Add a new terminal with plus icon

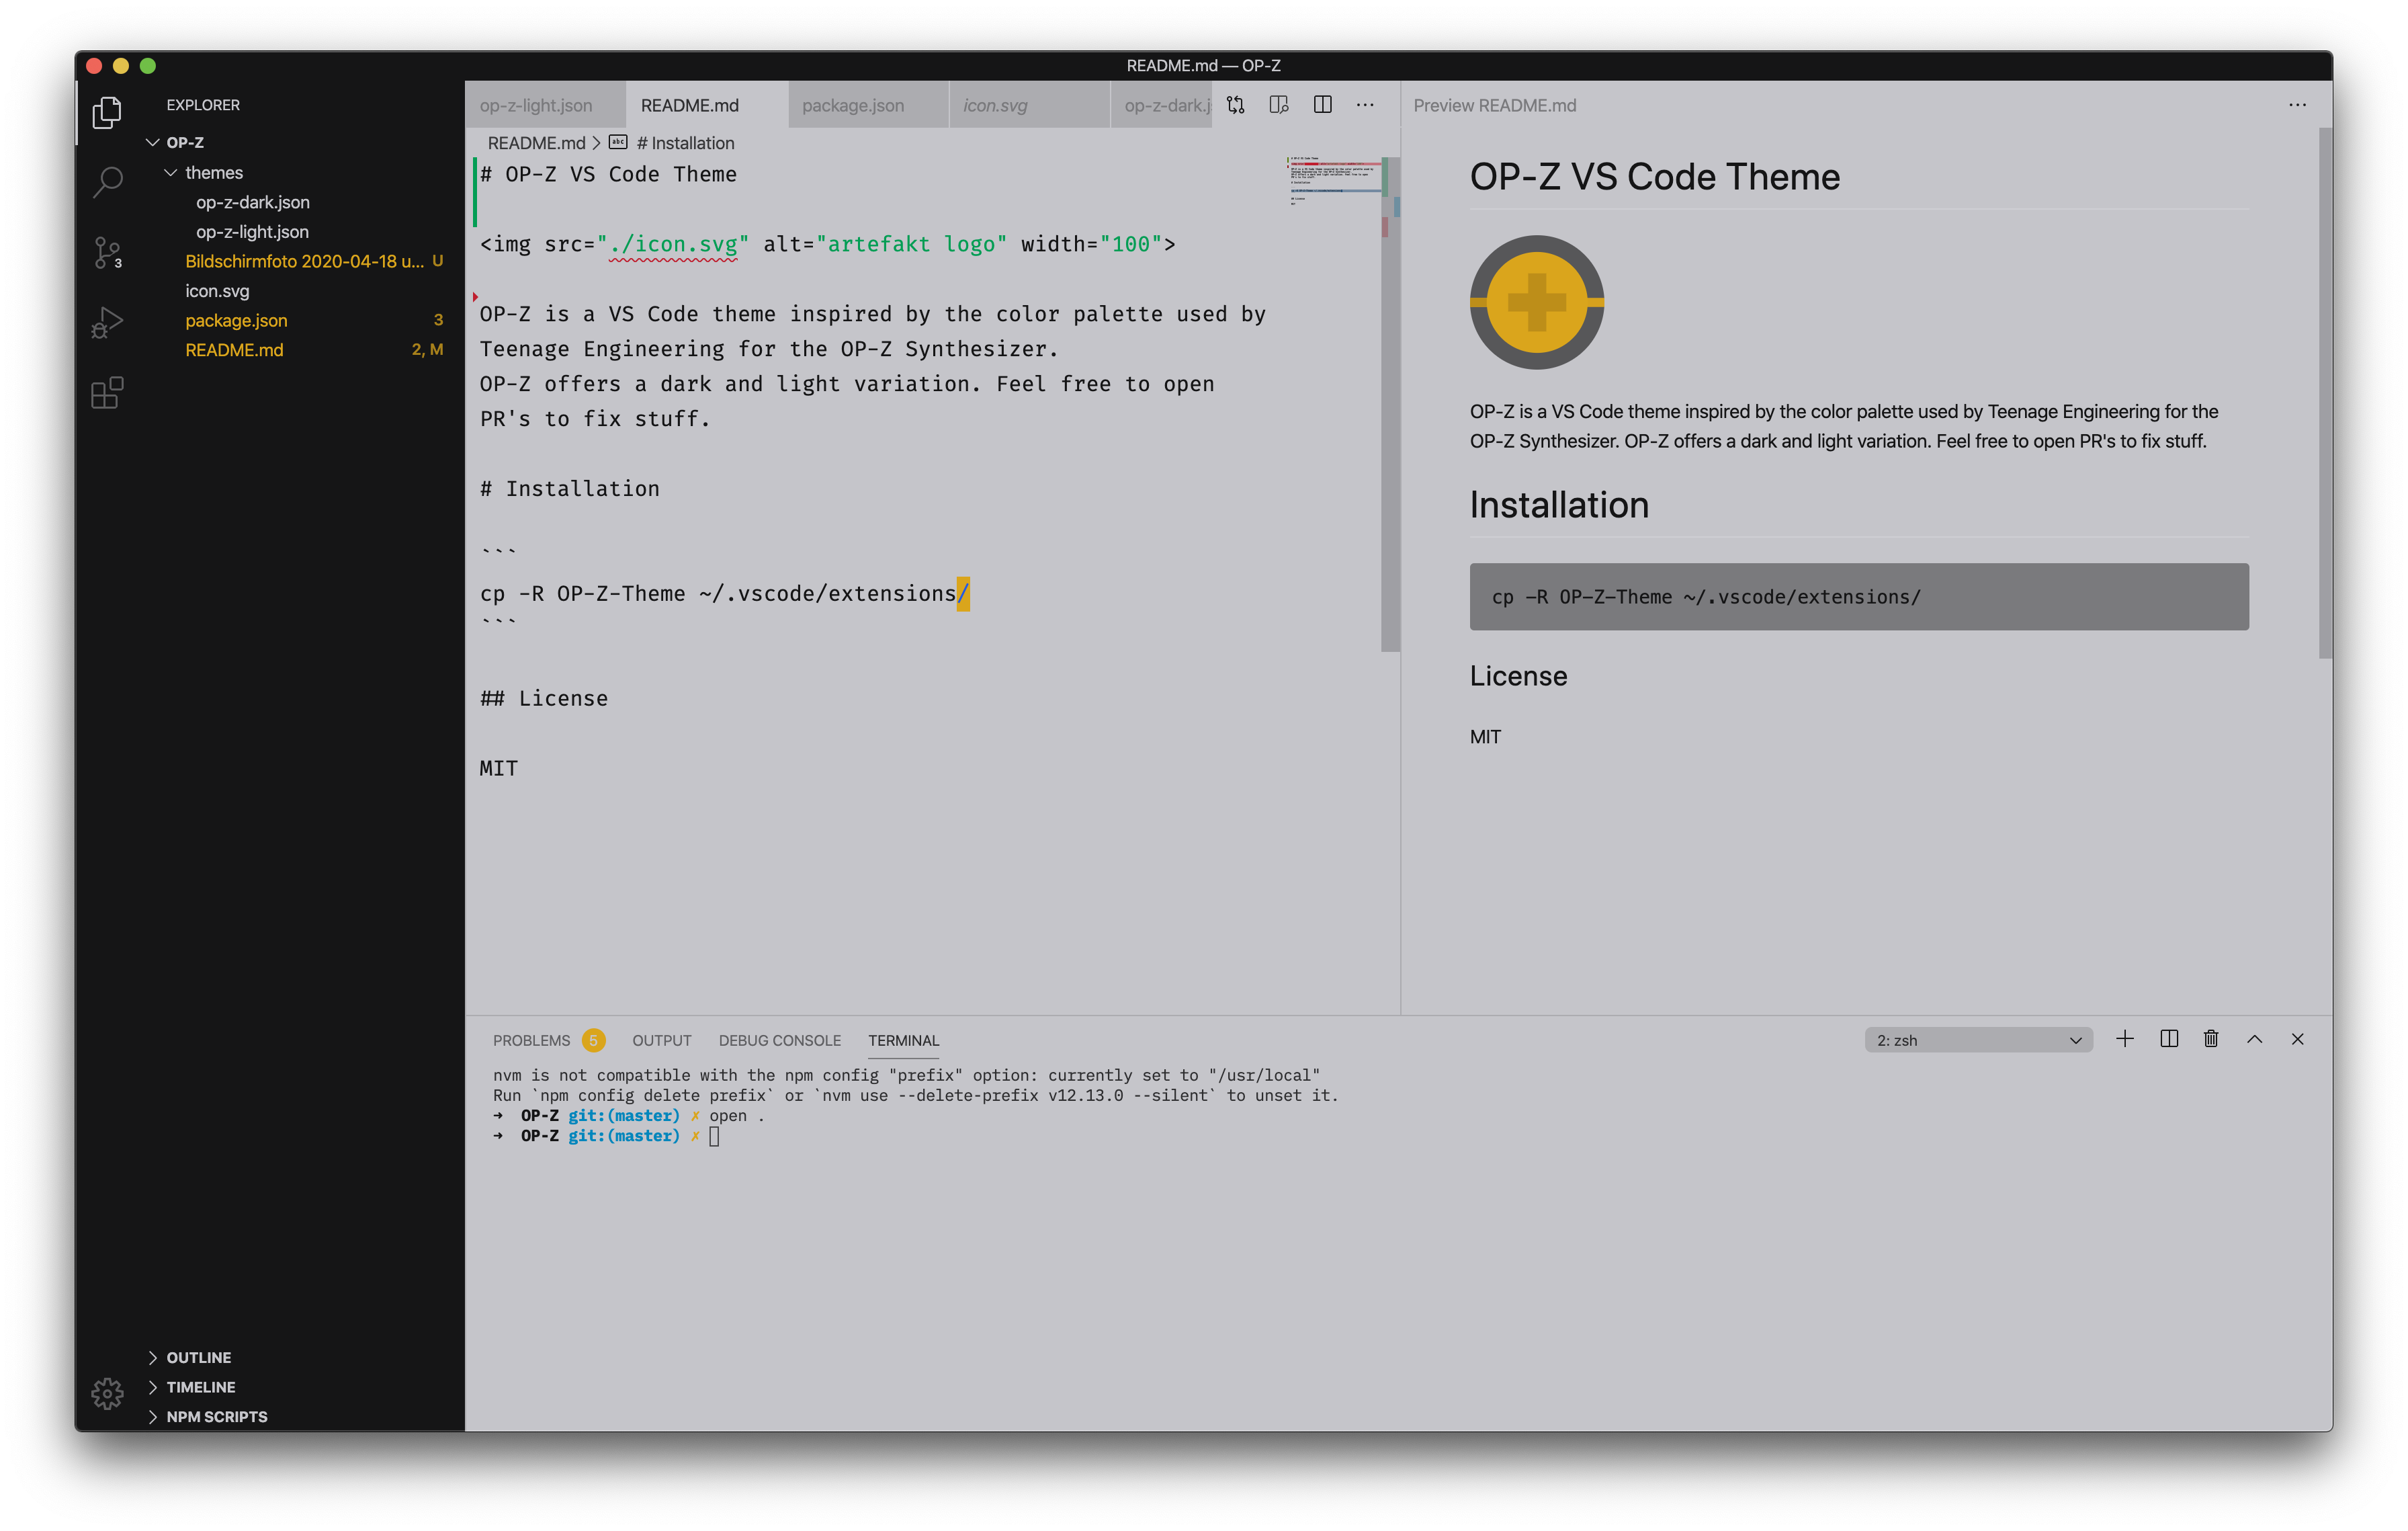[2125, 1039]
